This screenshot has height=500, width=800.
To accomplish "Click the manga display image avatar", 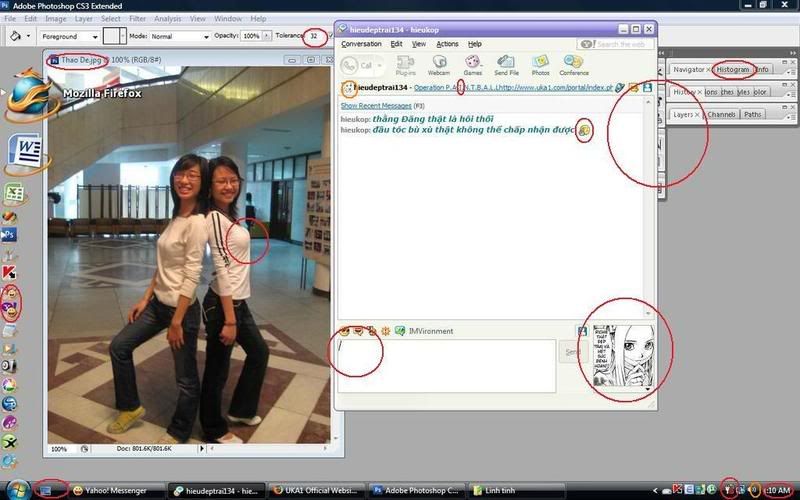I will click(623, 356).
